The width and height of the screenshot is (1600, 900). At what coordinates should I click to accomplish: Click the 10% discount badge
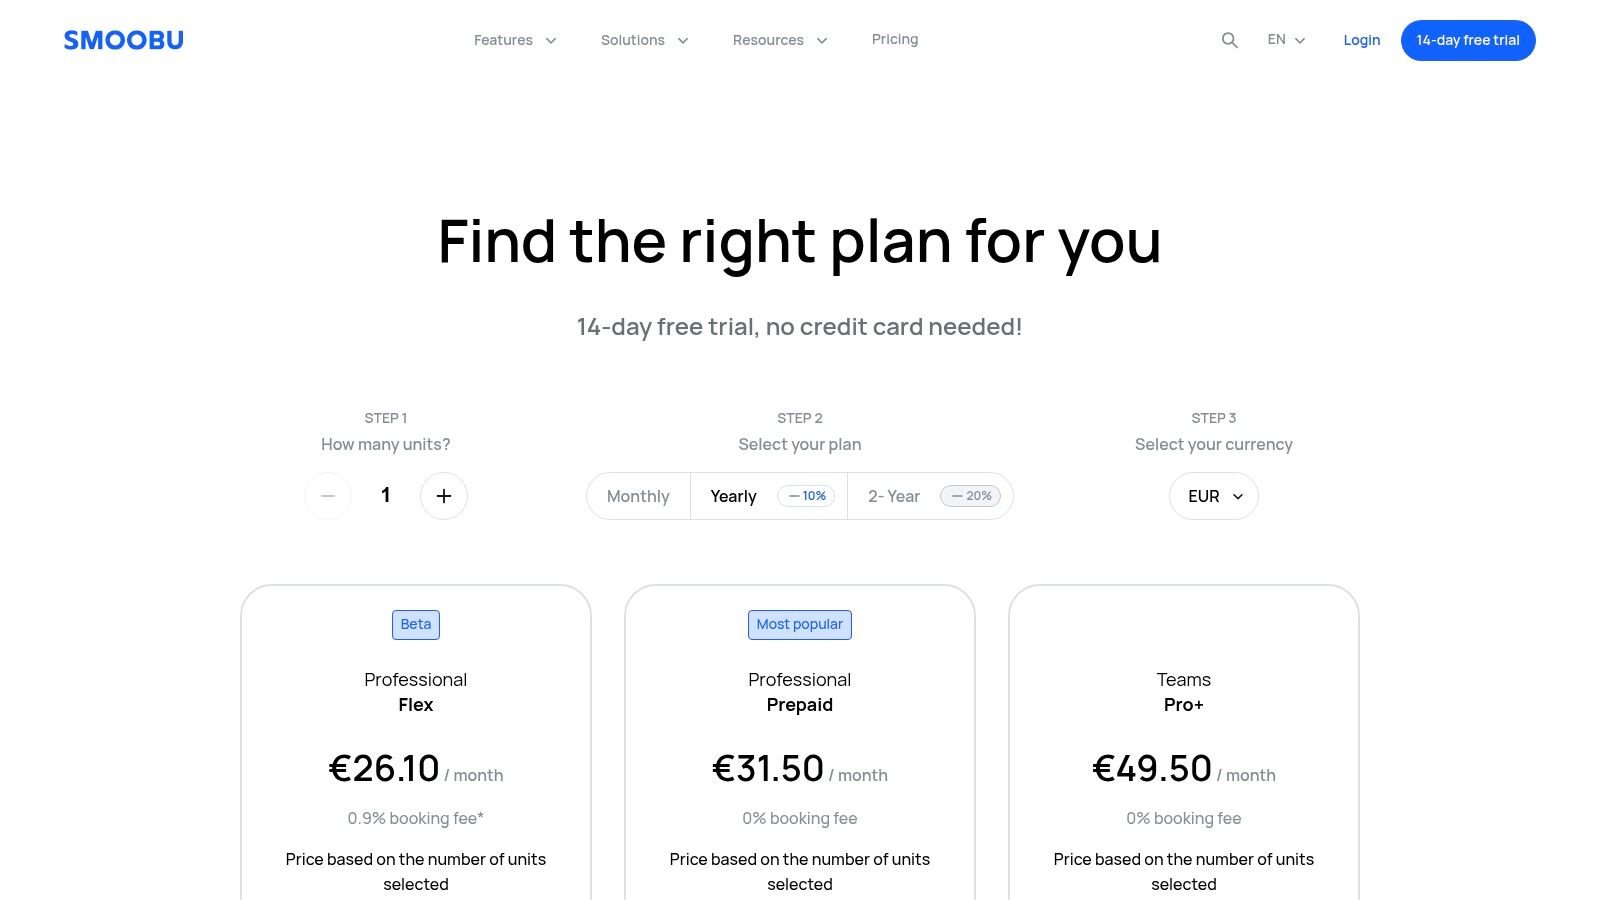806,496
